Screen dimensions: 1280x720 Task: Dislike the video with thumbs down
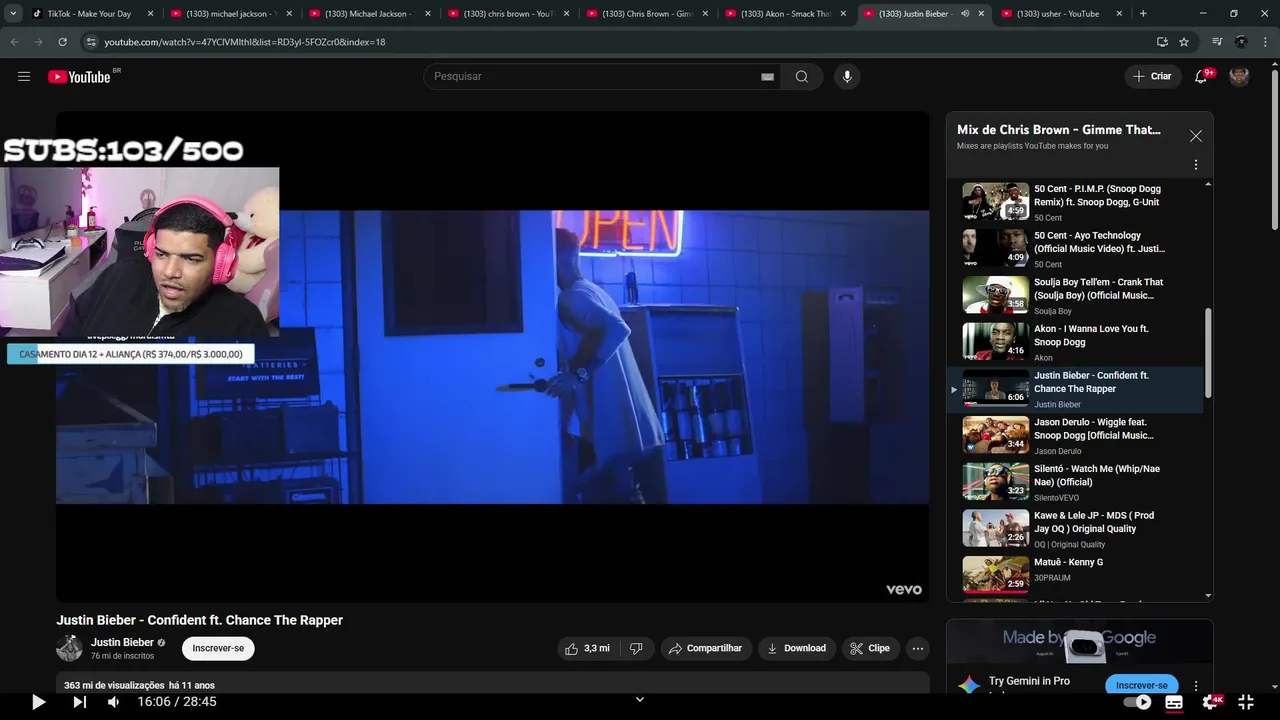[x=636, y=648]
